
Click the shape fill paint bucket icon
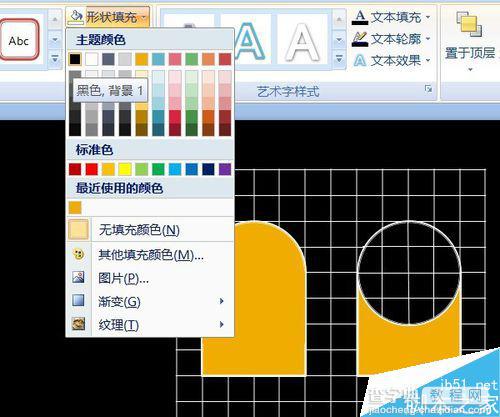point(75,17)
